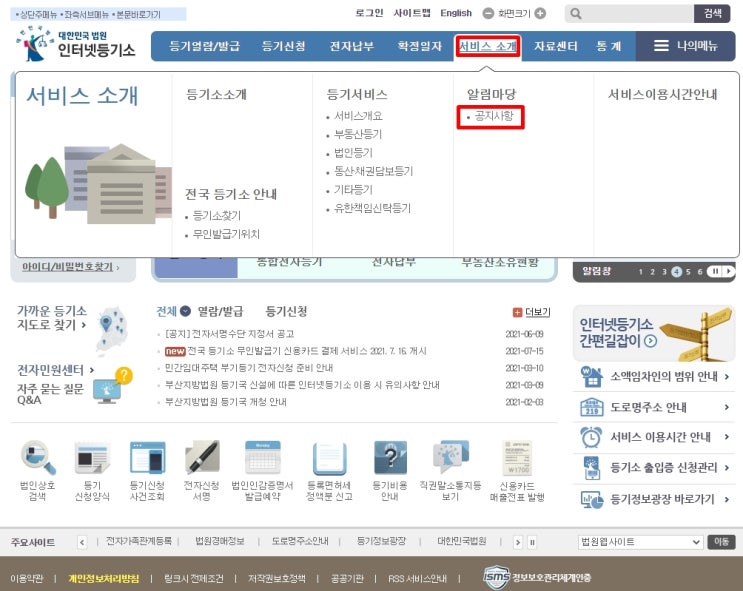Click the 등록면허세 정액분 신고 icon
Screen dimensions: 743x591
click(x=329, y=458)
